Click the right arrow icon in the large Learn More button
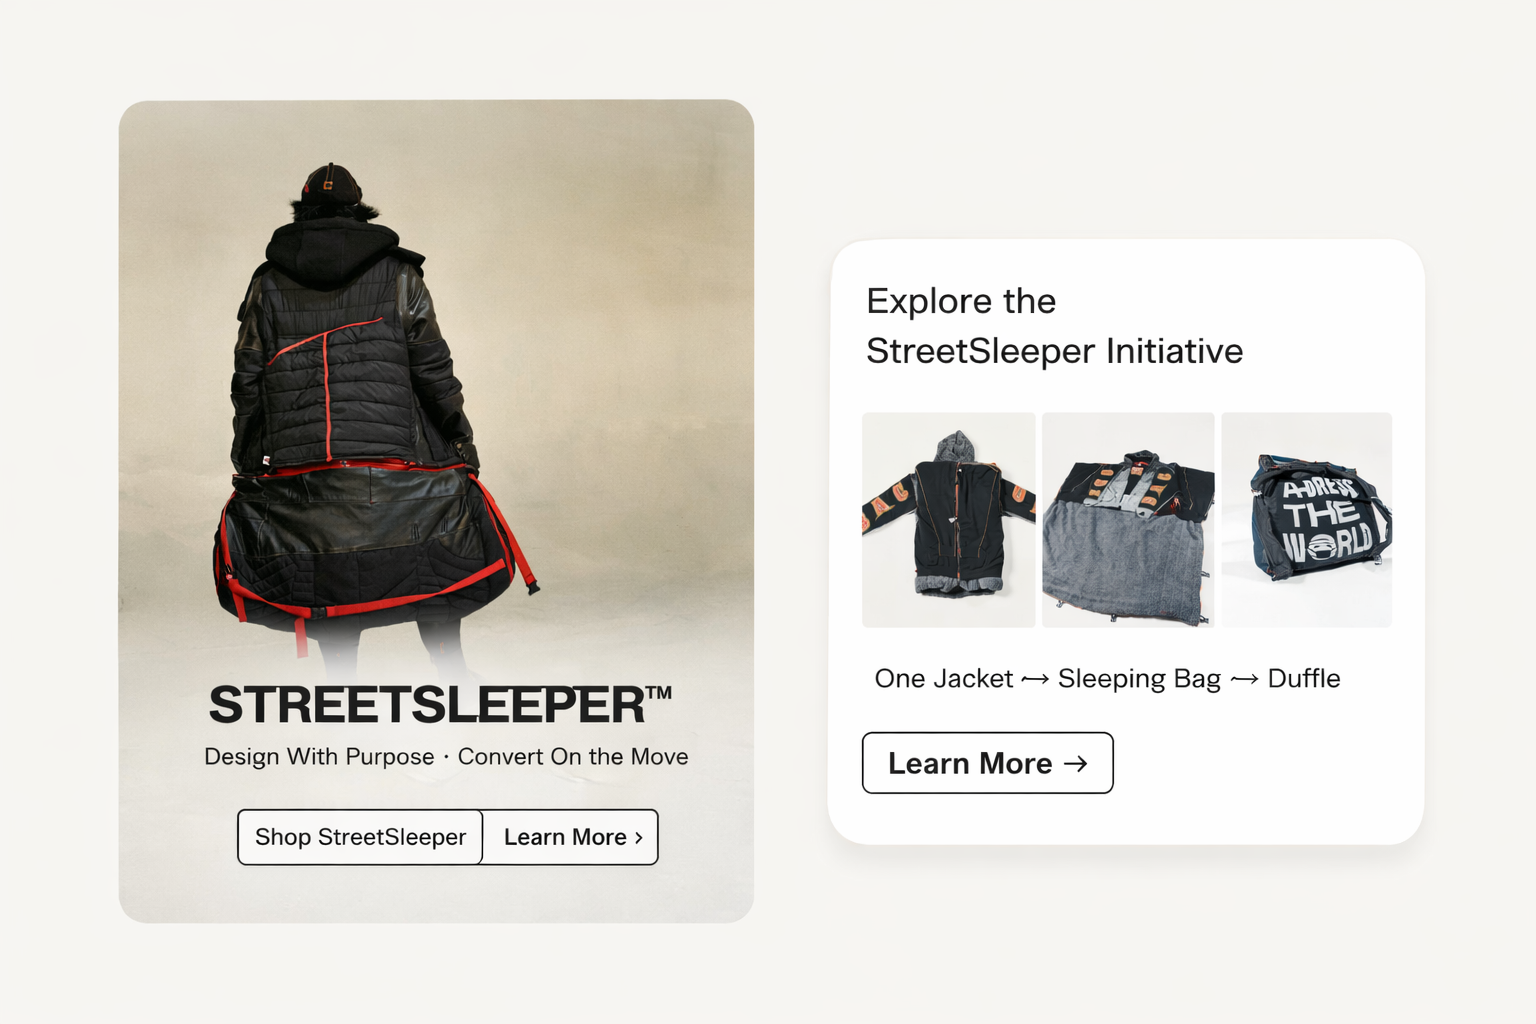 tap(1076, 764)
